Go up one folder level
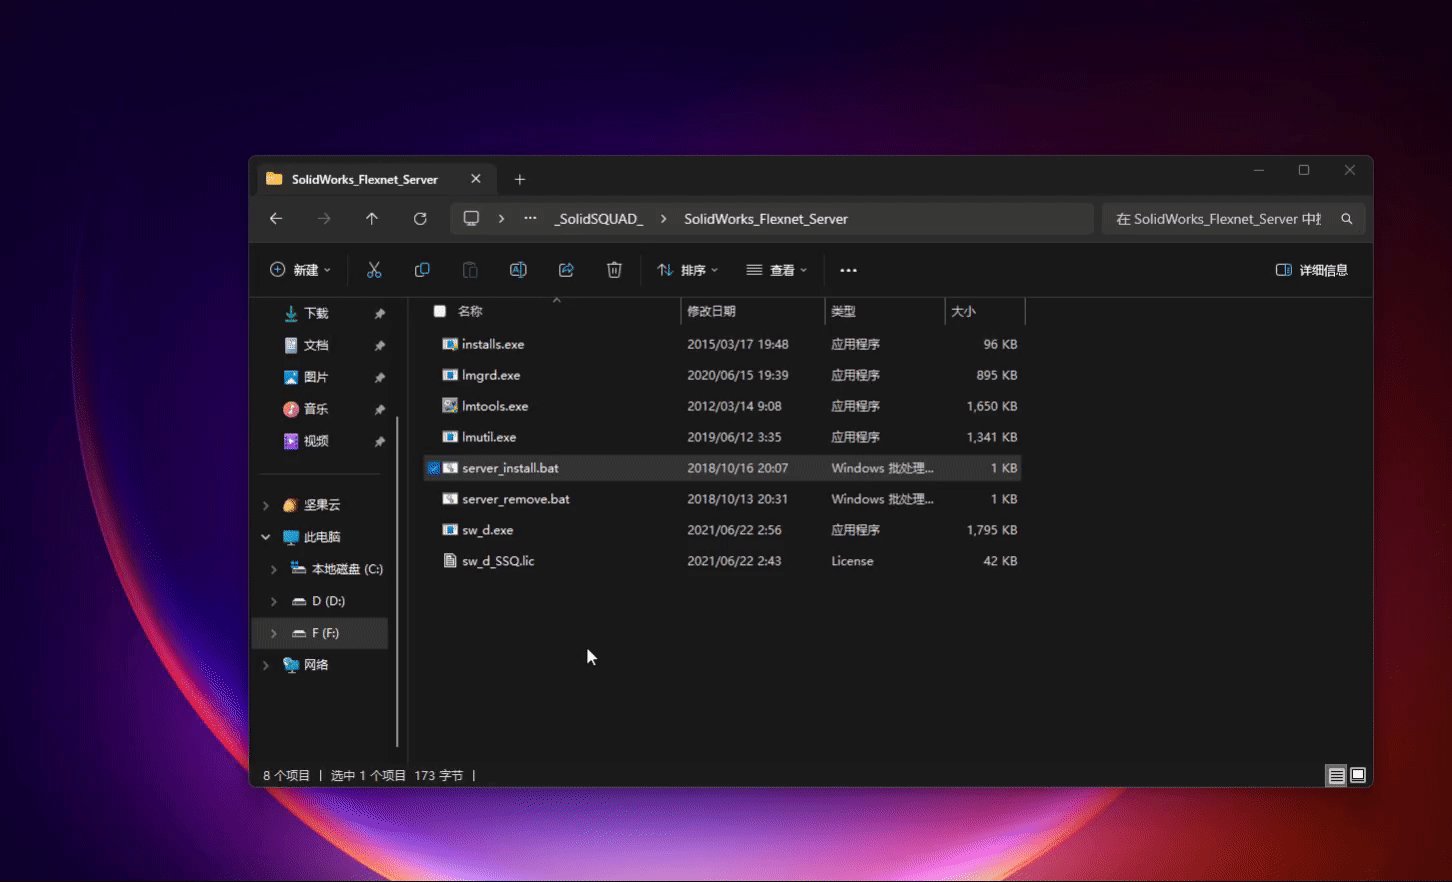This screenshot has width=1452, height=882. click(372, 219)
